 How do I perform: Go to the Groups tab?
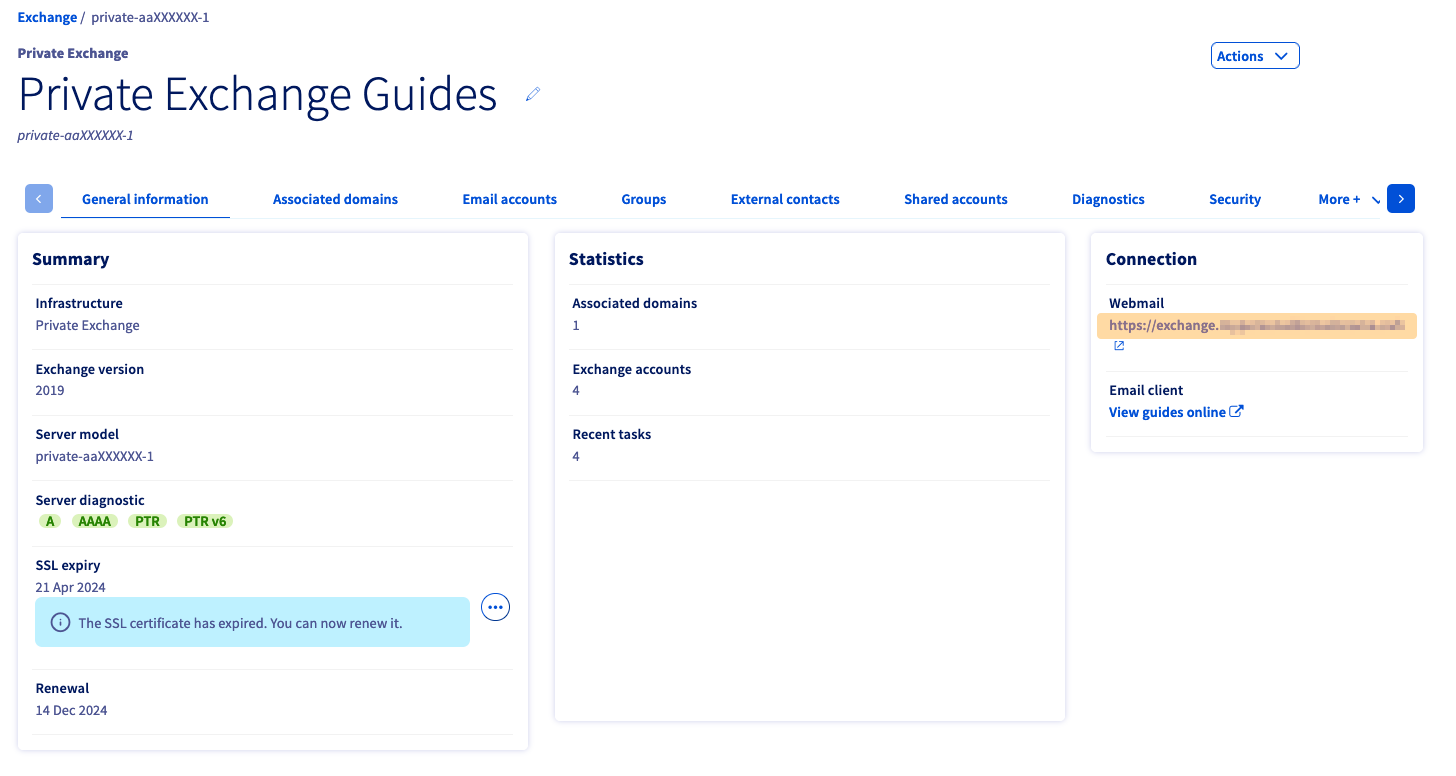click(643, 199)
